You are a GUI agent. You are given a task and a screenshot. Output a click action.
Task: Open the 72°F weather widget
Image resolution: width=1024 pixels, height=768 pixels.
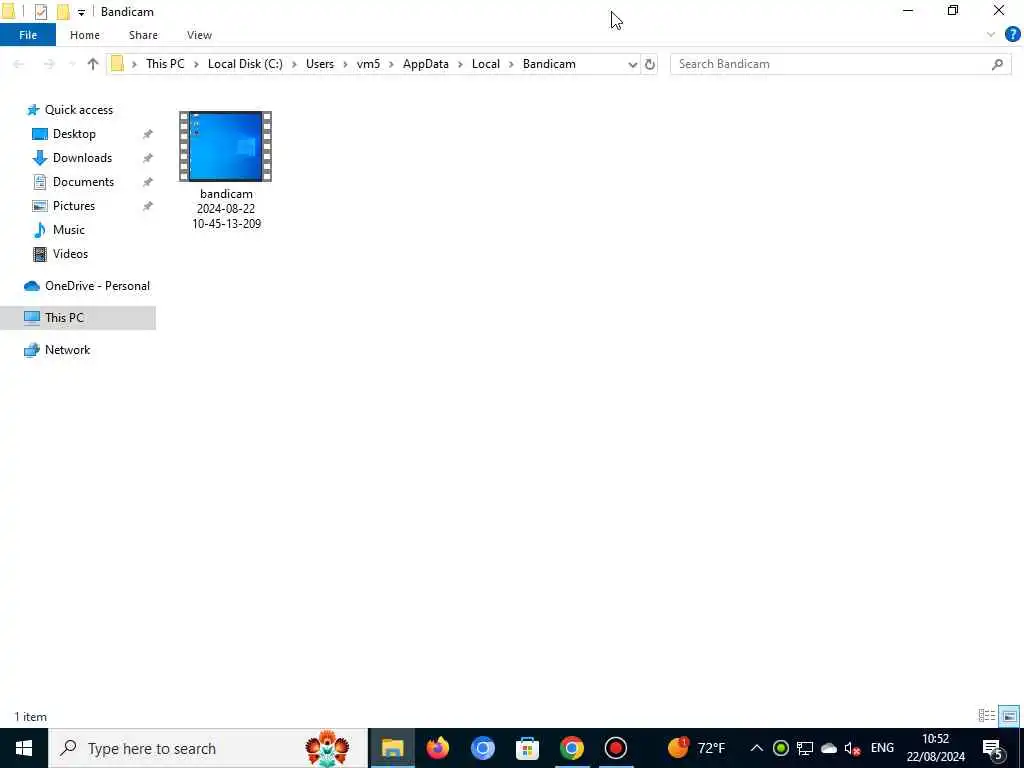pyautogui.click(x=696, y=748)
